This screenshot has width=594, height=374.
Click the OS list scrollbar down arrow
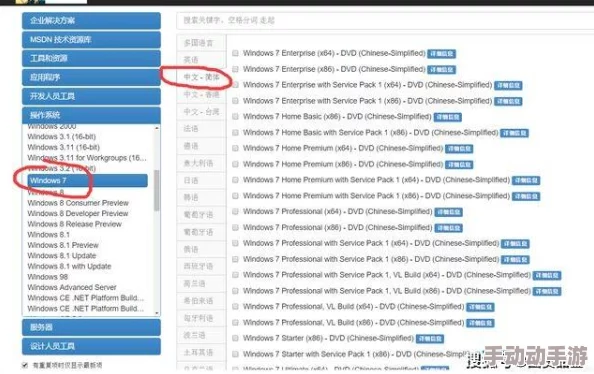click(157, 313)
